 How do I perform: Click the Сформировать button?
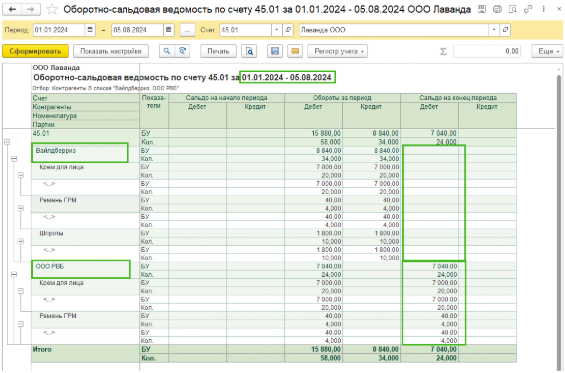(x=35, y=51)
